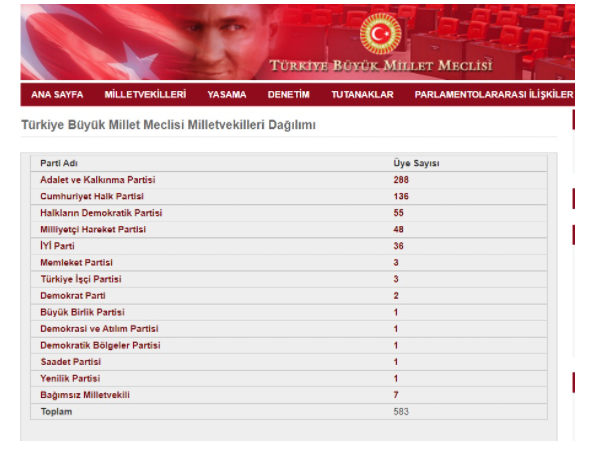Viewport: 590px width, 460px height.
Task: Open the MİLLETVEKİLLERİ menu
Action: (145, 94)
